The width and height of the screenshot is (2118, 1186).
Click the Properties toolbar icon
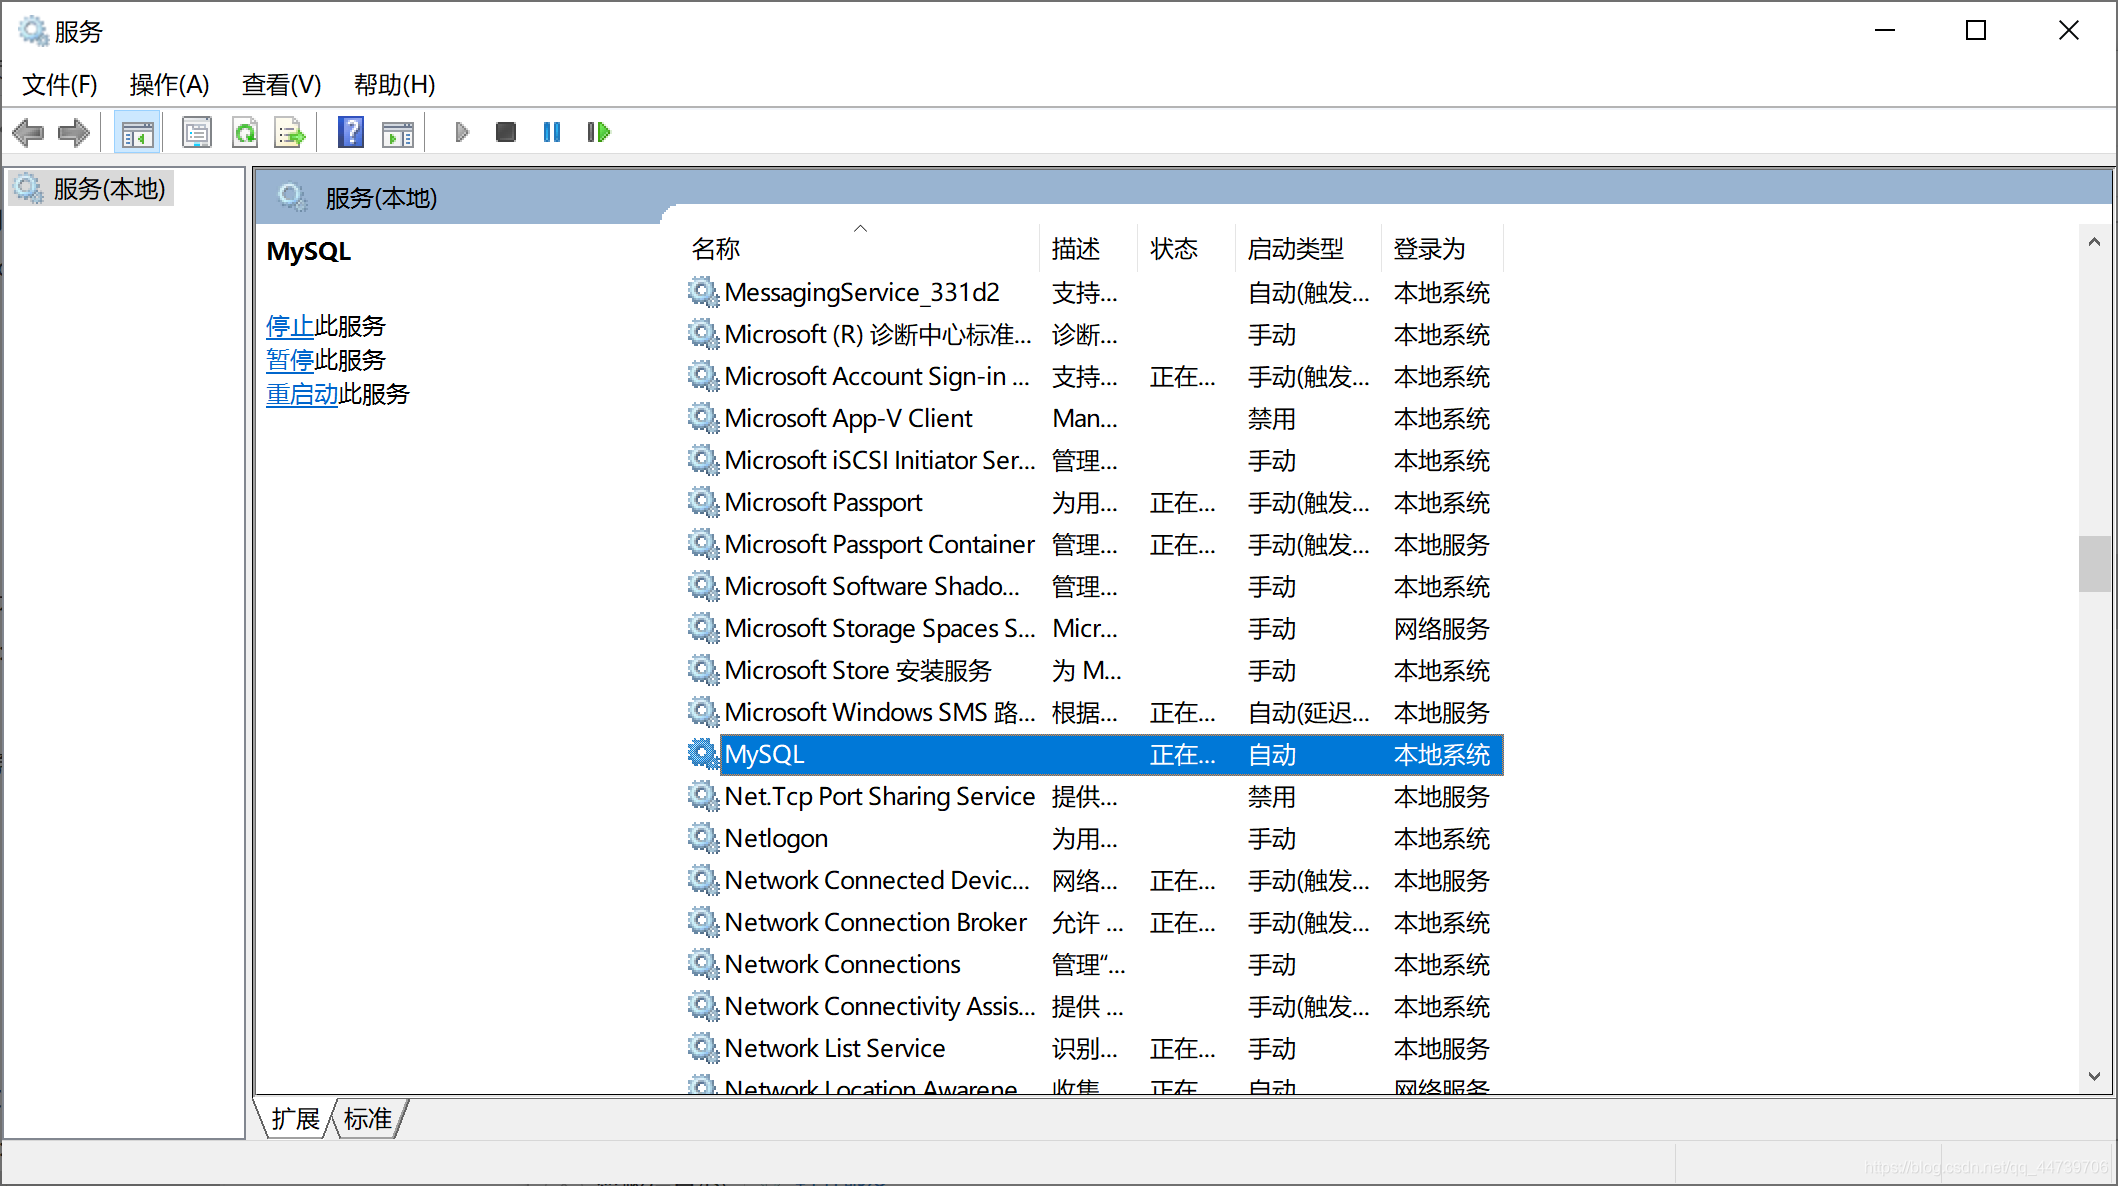coord(196,132)
